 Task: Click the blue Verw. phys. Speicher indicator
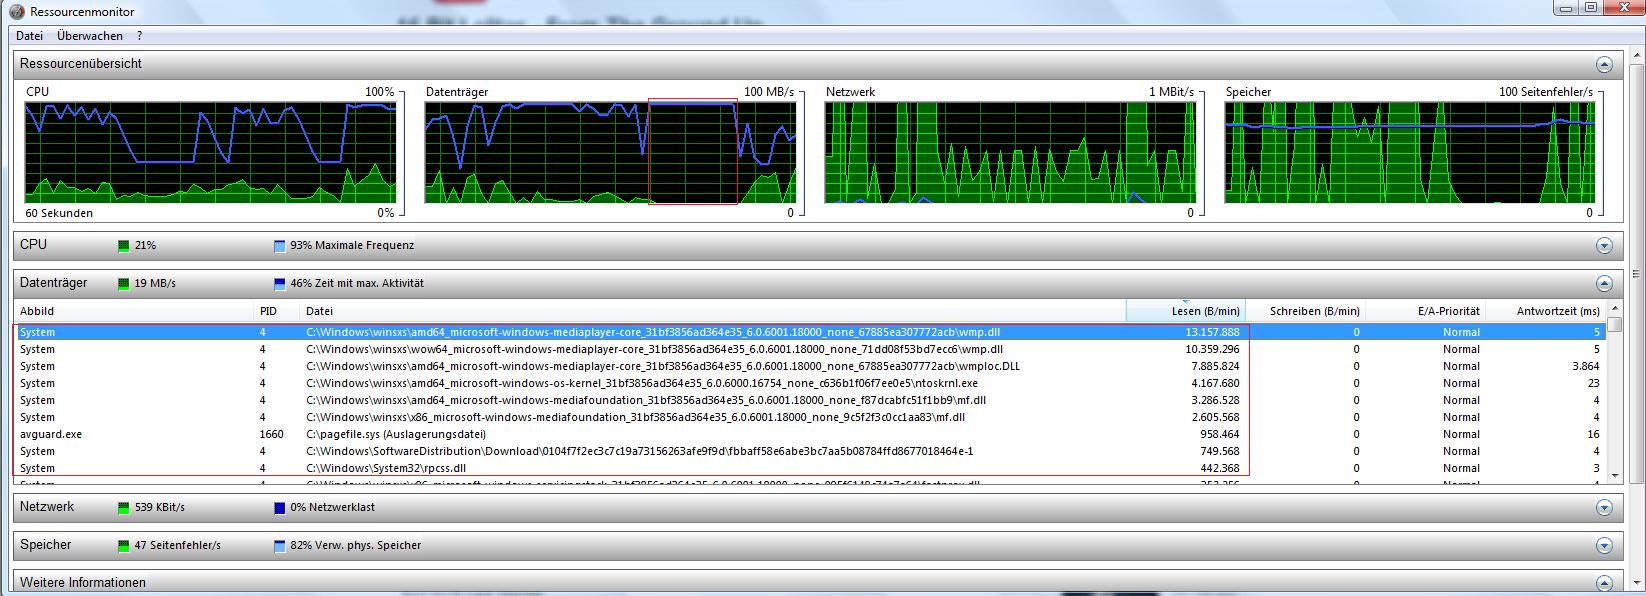click(x=280, y=545)
